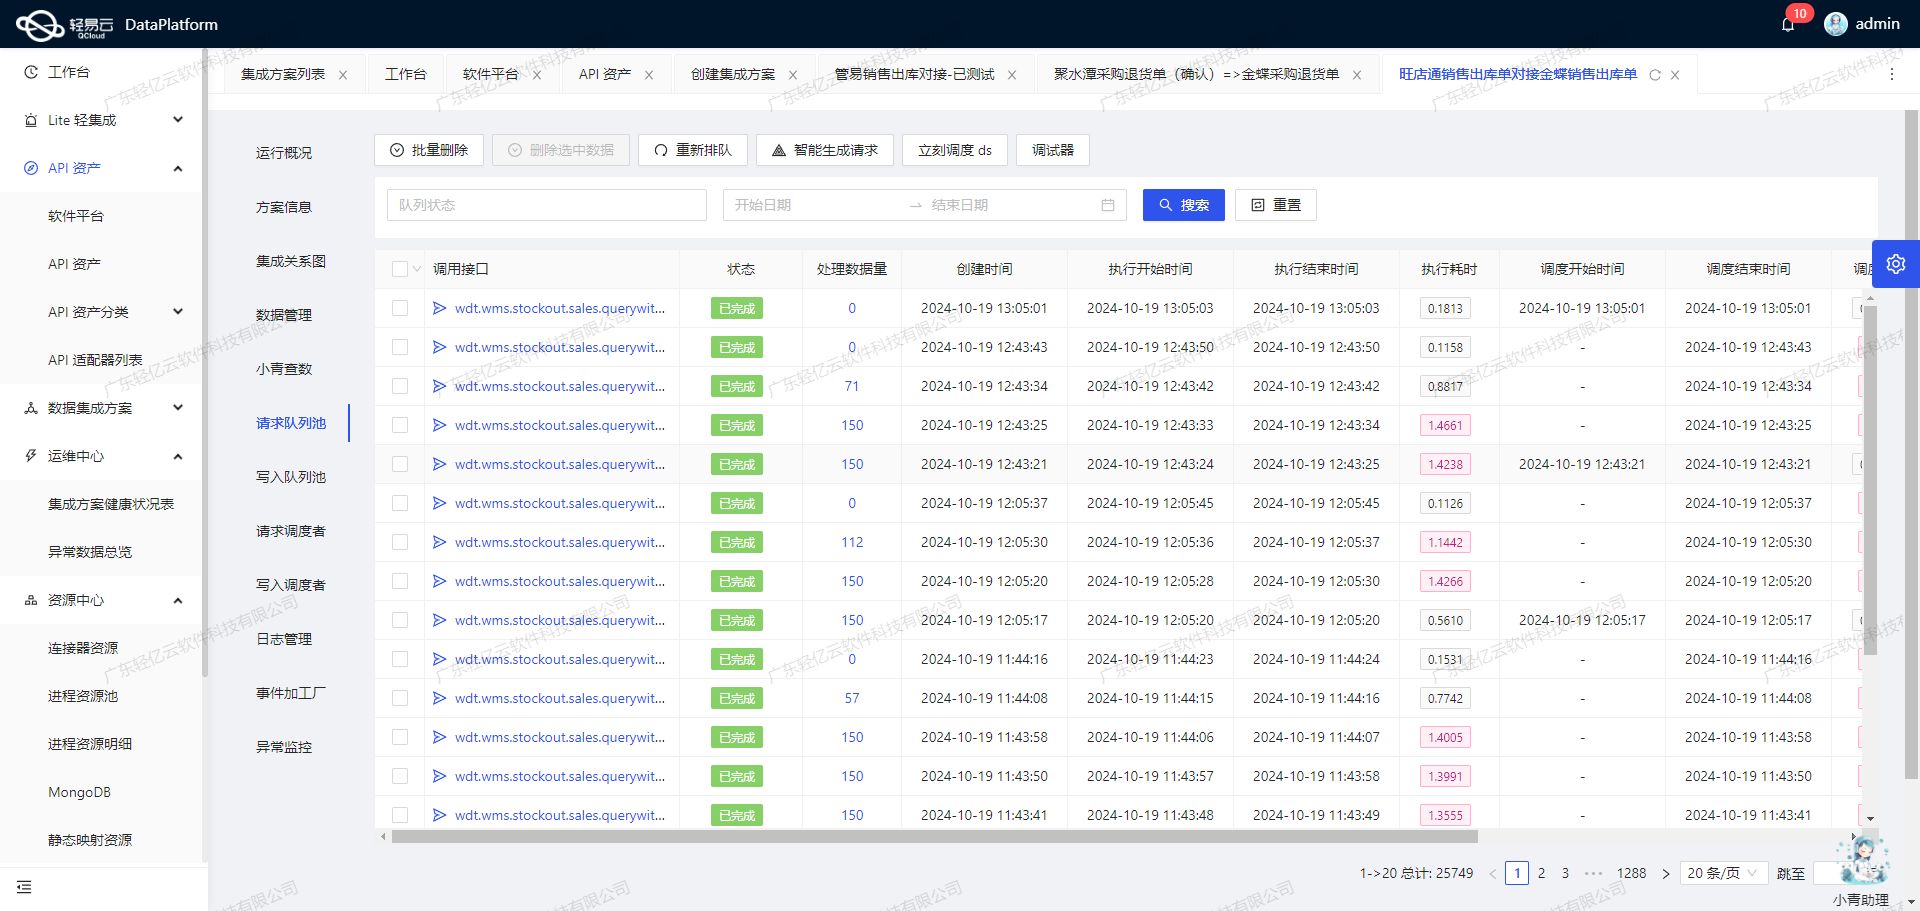Click the 重新排队 button
Image resolution: width=1920 pixels, height=911 pixels.
tap(692, 150)
